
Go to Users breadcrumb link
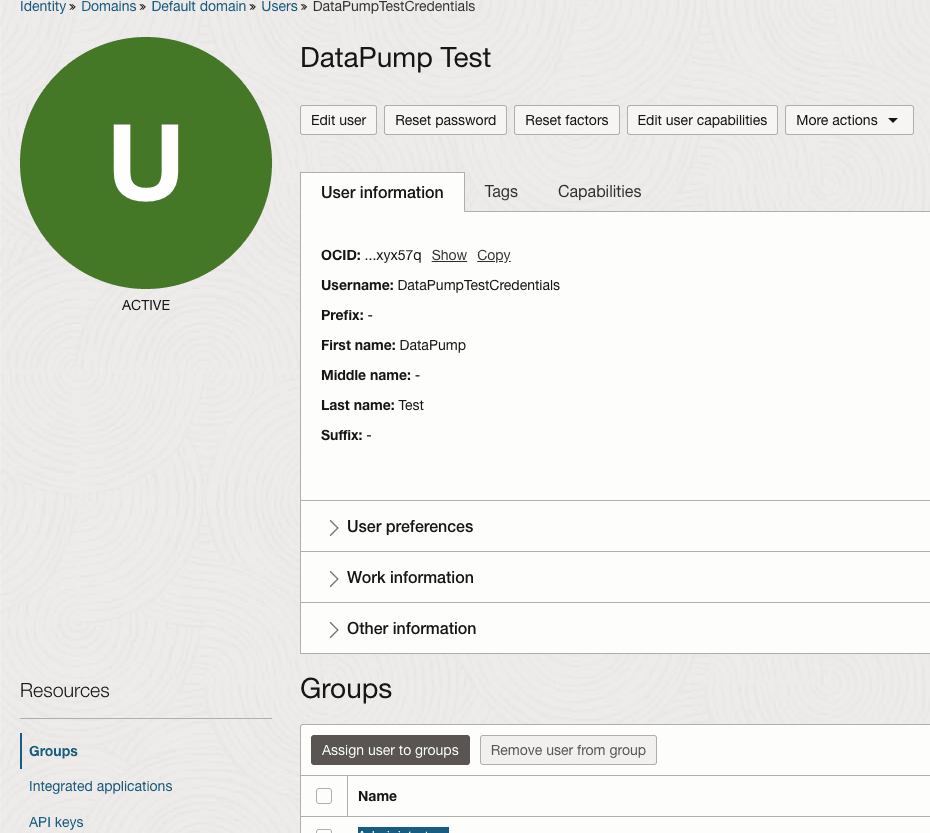[x=279, y=7]
